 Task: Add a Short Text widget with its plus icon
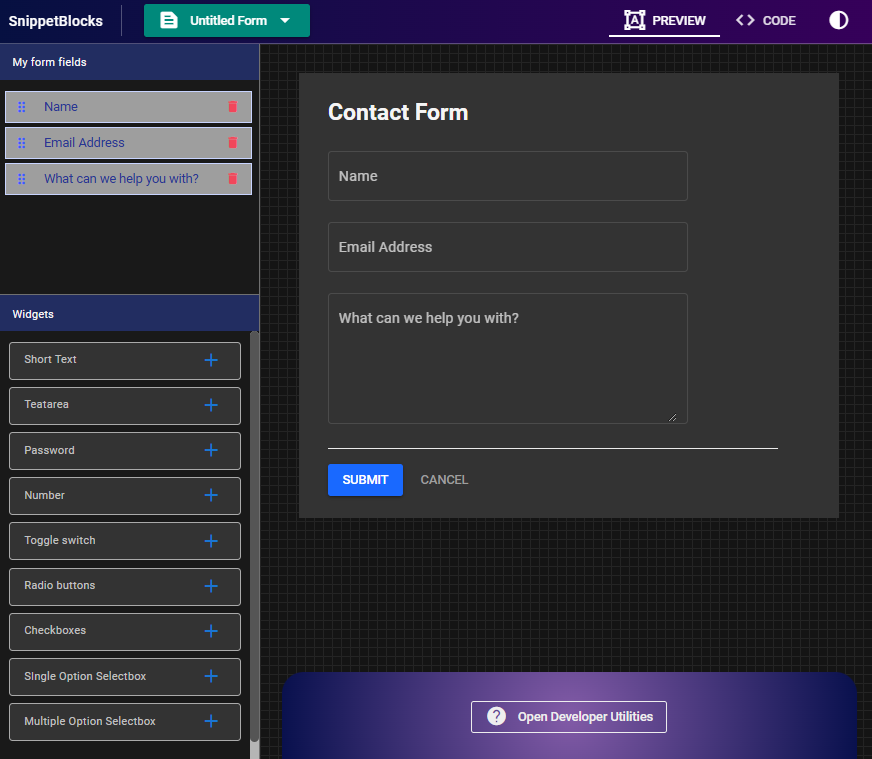coord(211,360)
